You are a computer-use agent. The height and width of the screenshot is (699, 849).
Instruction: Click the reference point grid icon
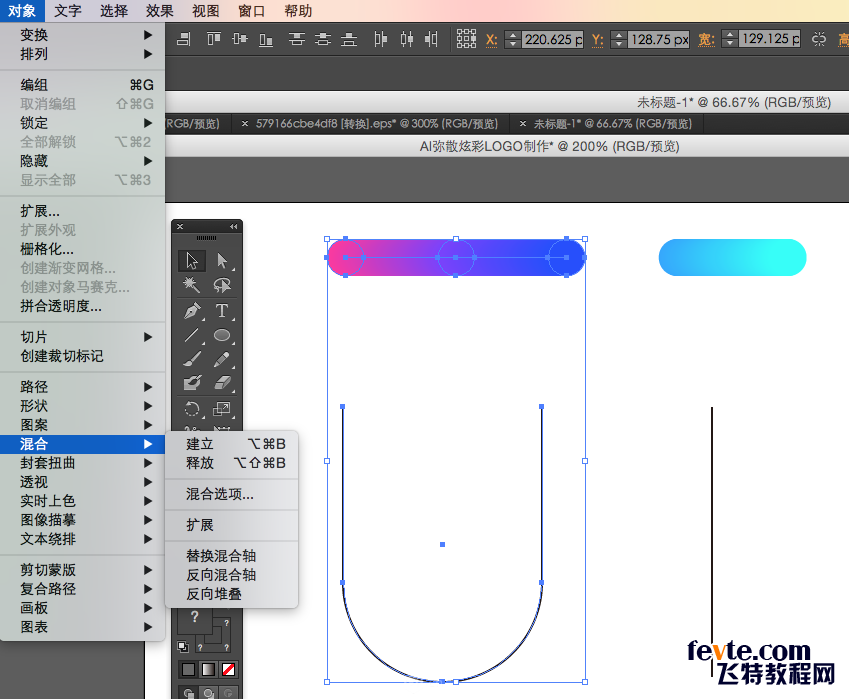[x=466, y=39]
